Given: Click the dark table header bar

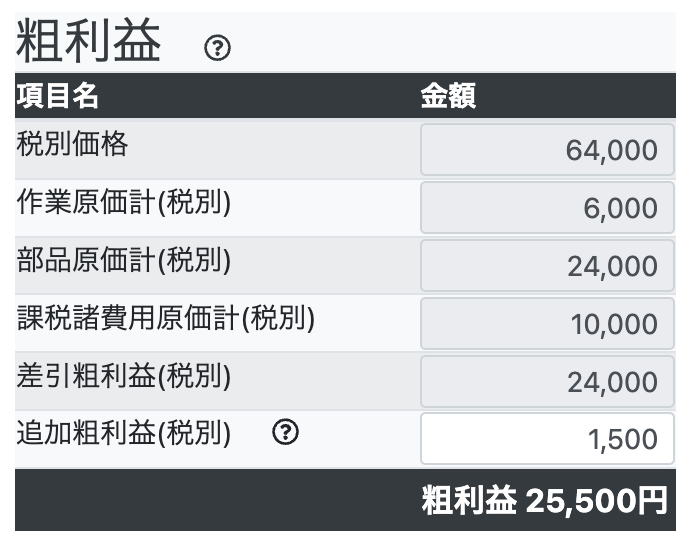Looking at the screenshot, I should tap(345, 96).
